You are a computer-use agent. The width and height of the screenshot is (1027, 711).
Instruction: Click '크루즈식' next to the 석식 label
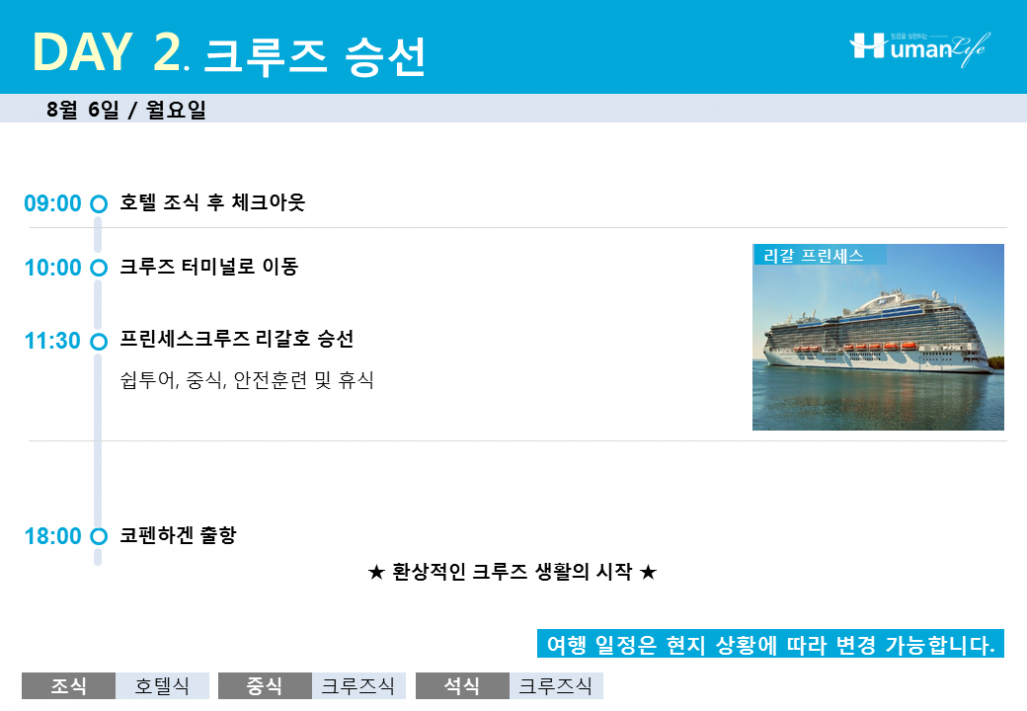pyautogui.click(x=556, y=685)
